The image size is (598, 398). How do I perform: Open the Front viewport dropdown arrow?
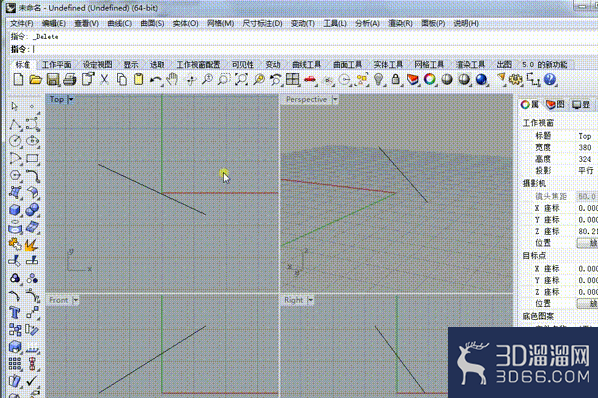click(76, 300)
